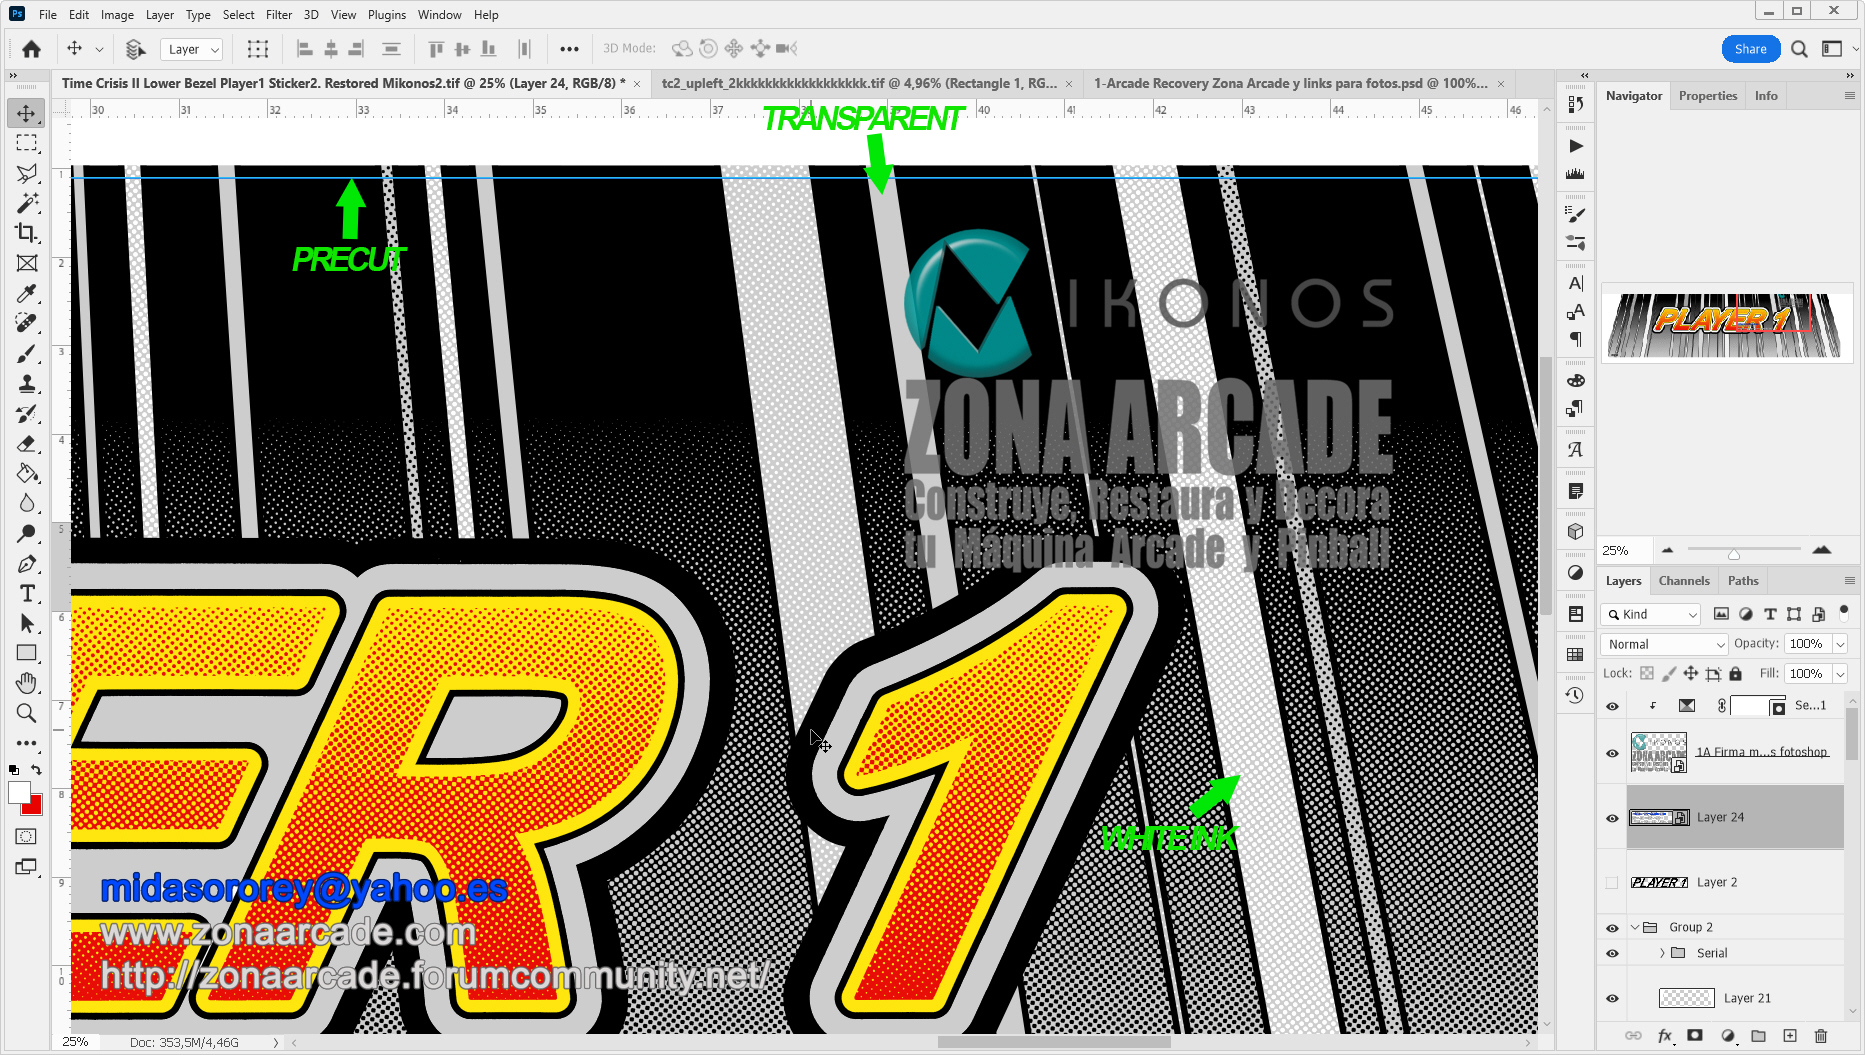
Task: Choose the Hand tool
Action: click(27, 683)
